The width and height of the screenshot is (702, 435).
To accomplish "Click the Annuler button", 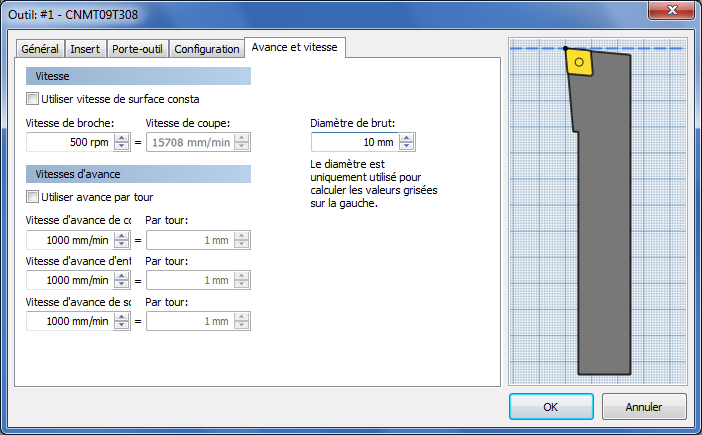I will [644, 407].
